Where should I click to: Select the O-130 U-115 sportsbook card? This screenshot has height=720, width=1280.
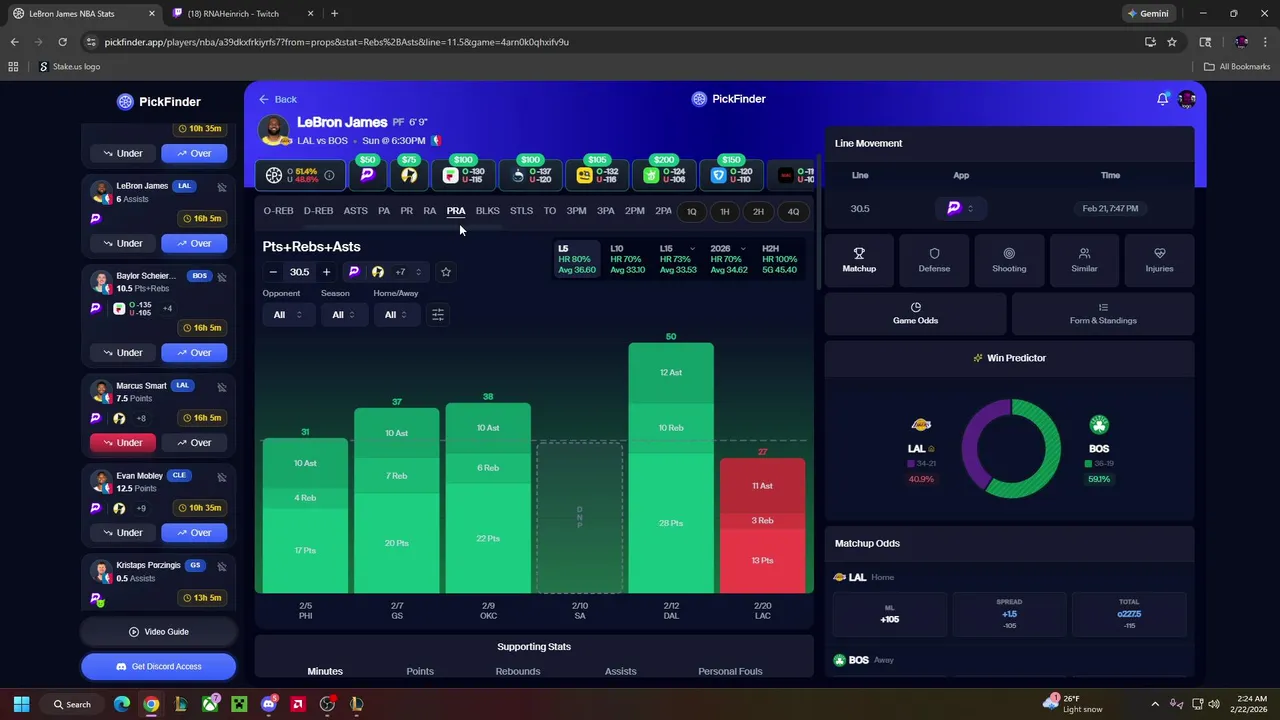click(x=463, y=175)
